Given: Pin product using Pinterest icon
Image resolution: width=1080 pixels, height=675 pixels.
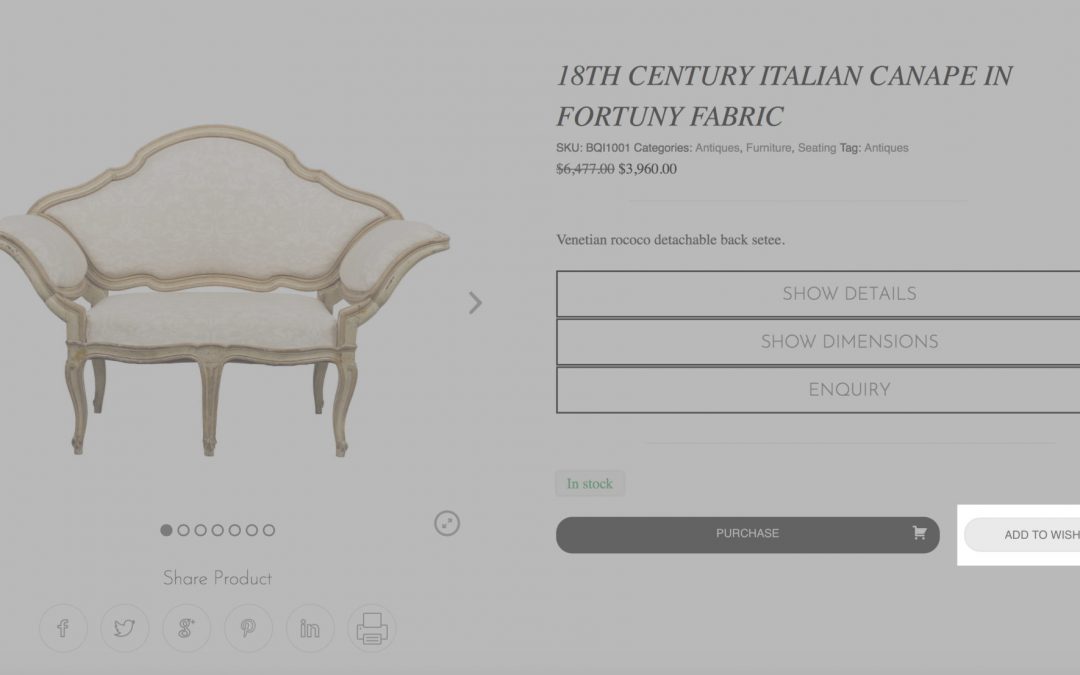Looking at the screenshot, I should click(x=248, y=628).
